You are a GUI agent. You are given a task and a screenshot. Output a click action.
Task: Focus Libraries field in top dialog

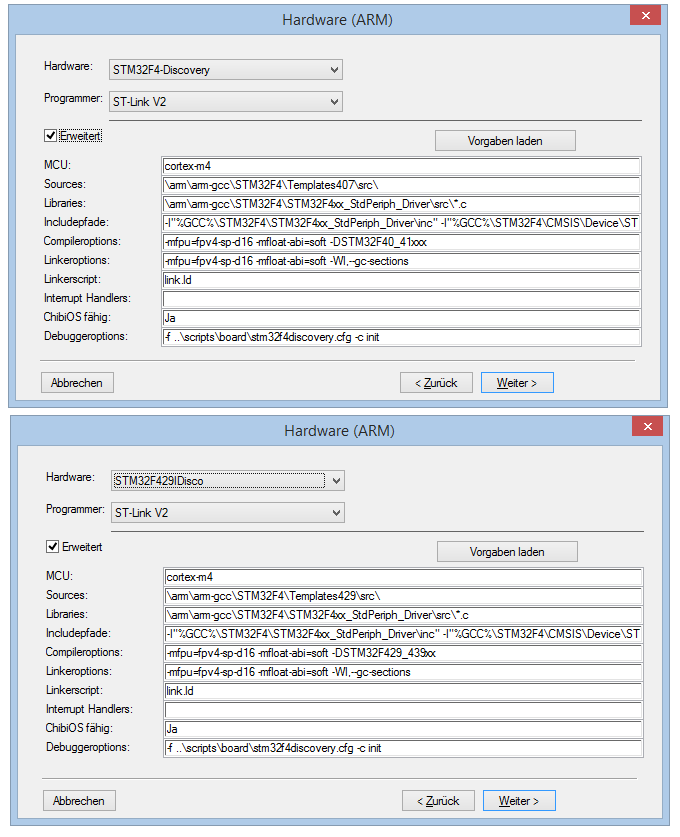coord(401,204)
